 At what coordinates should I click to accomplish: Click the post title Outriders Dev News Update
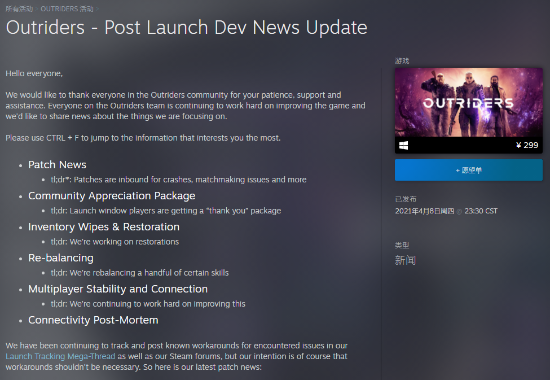[x=187, y=27]
